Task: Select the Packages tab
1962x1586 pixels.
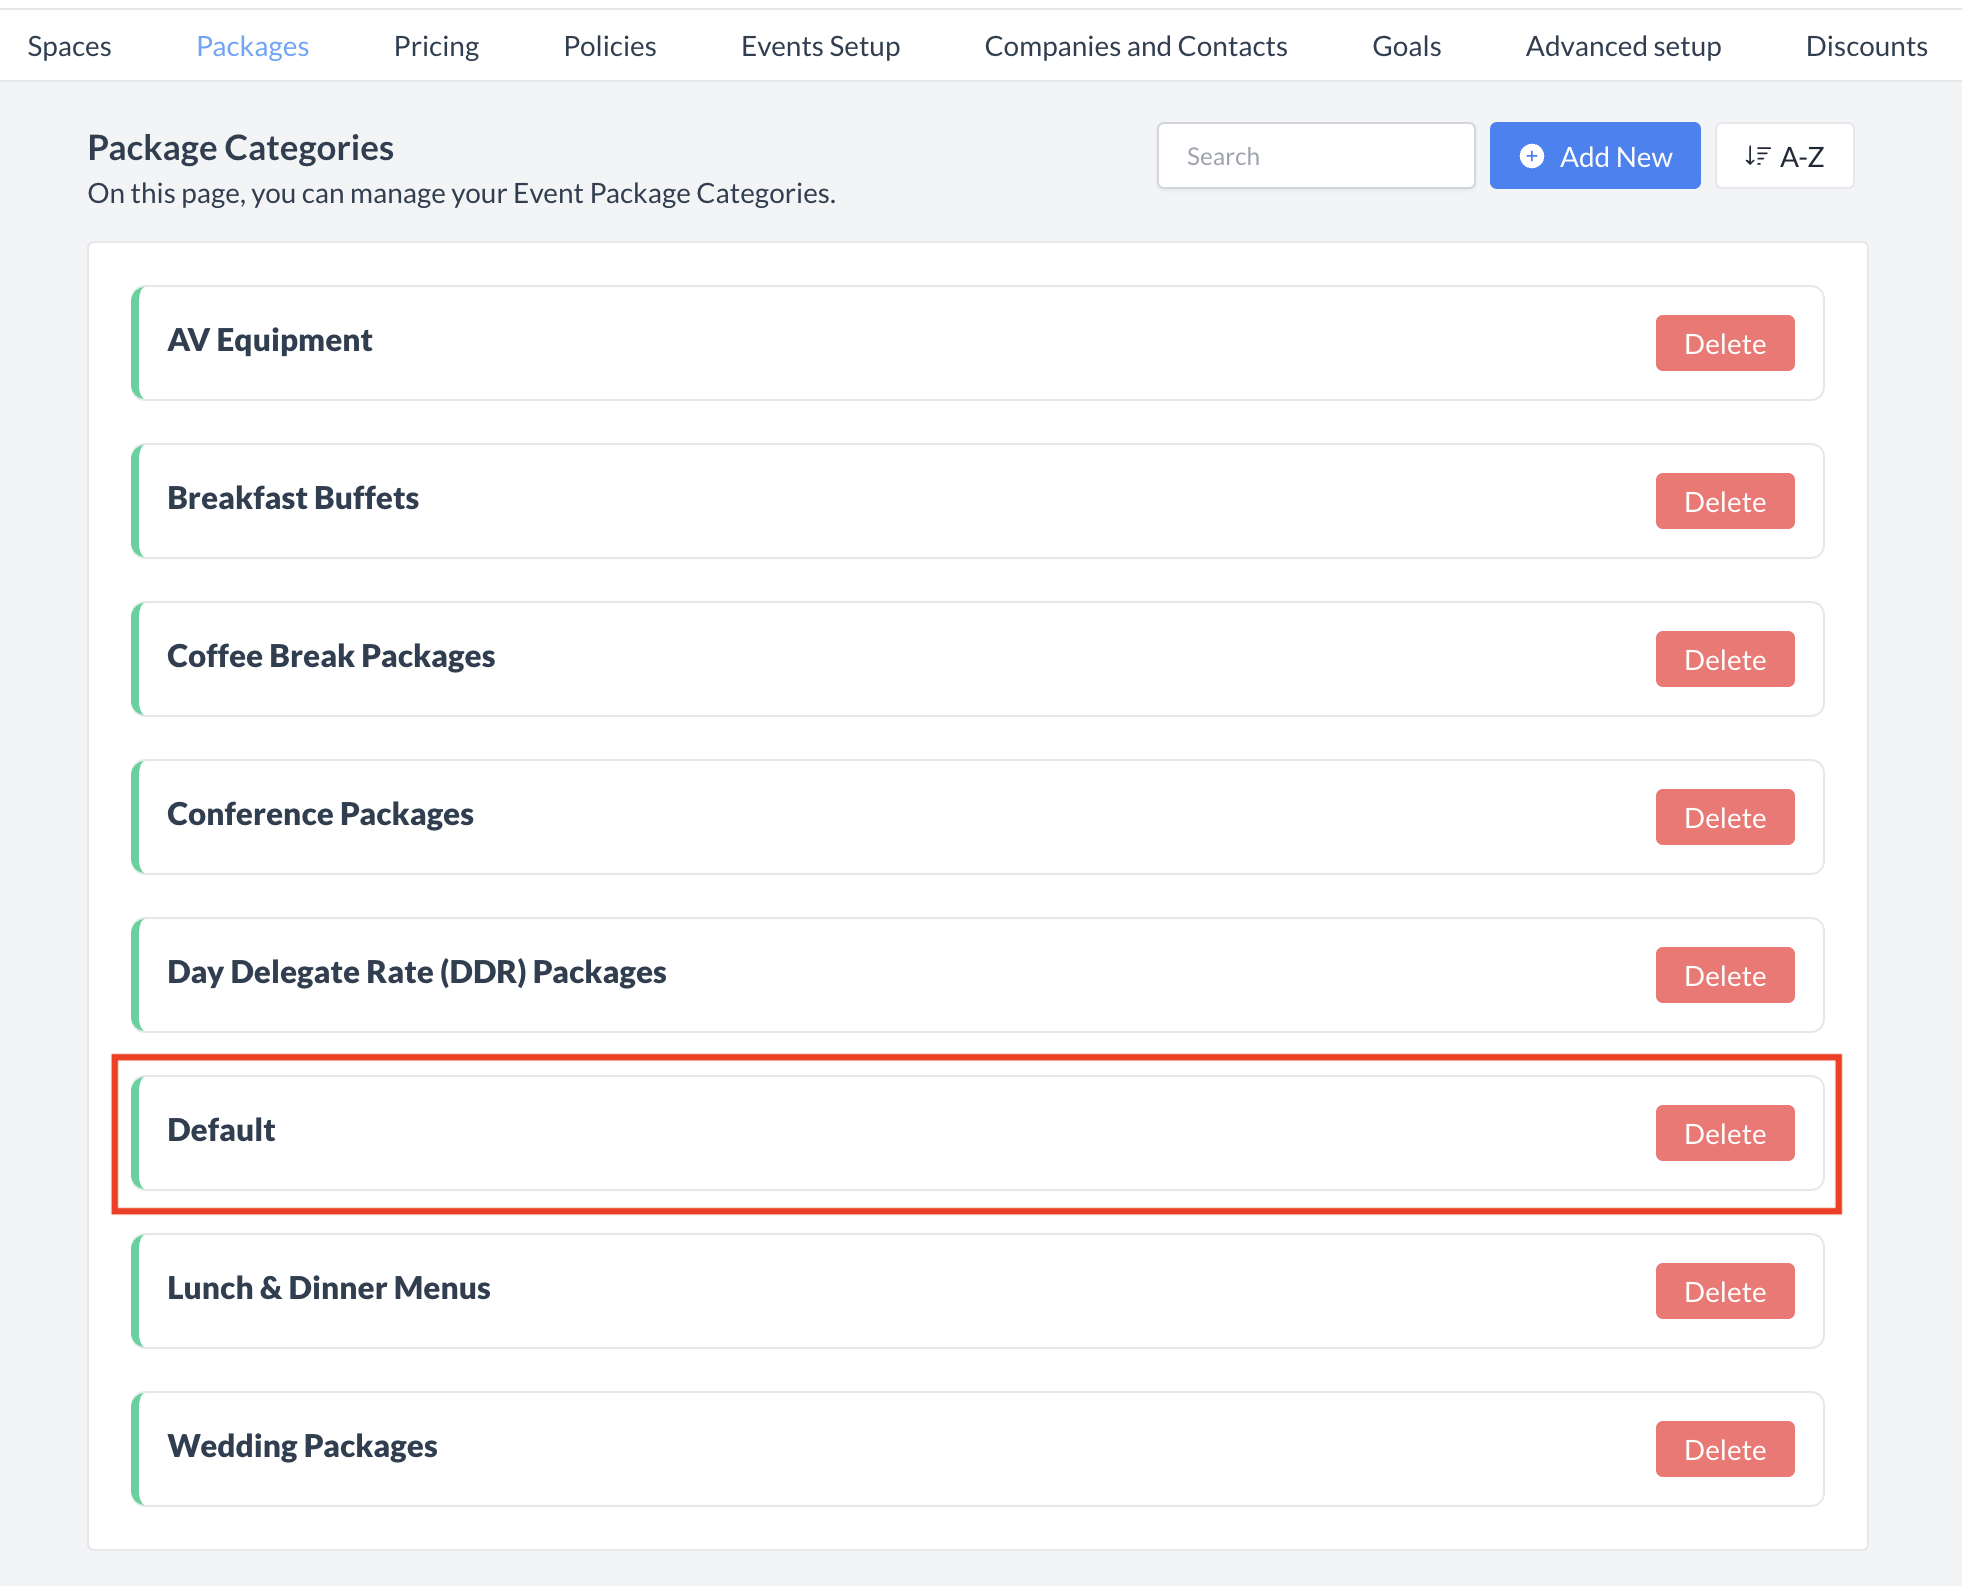Action: click(252, 45)
